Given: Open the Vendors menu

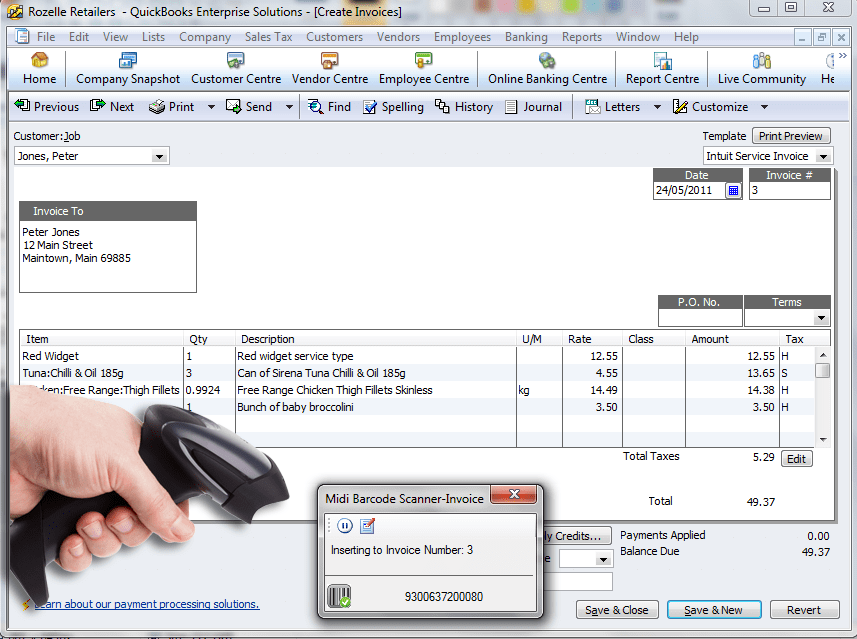Looking at the screenshot, I should pyautogui.click(x=398, y=37).
